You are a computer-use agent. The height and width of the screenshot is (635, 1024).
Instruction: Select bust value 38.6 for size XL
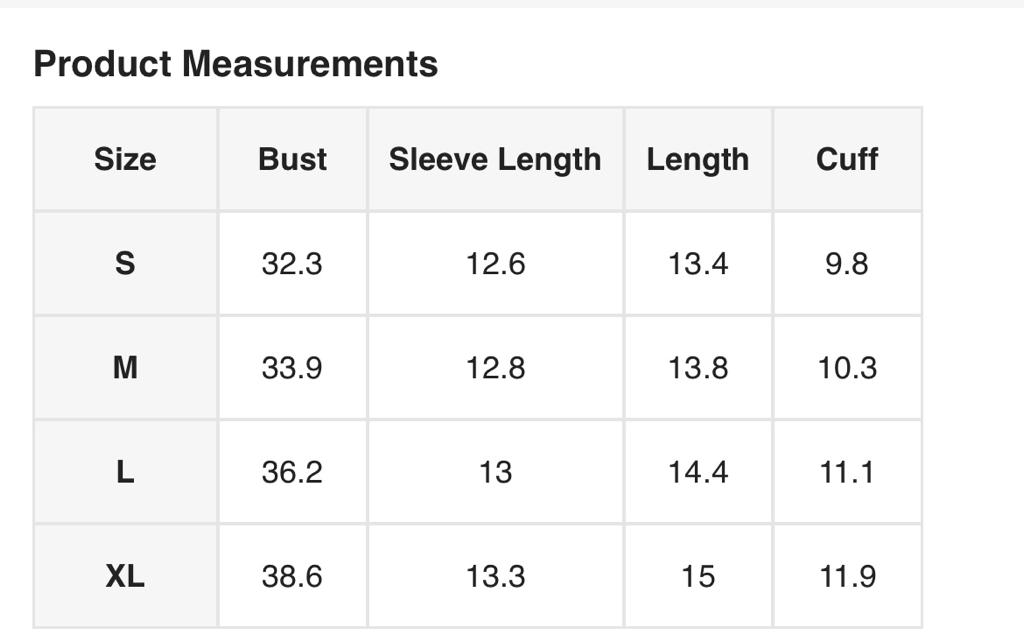[292, 576]
